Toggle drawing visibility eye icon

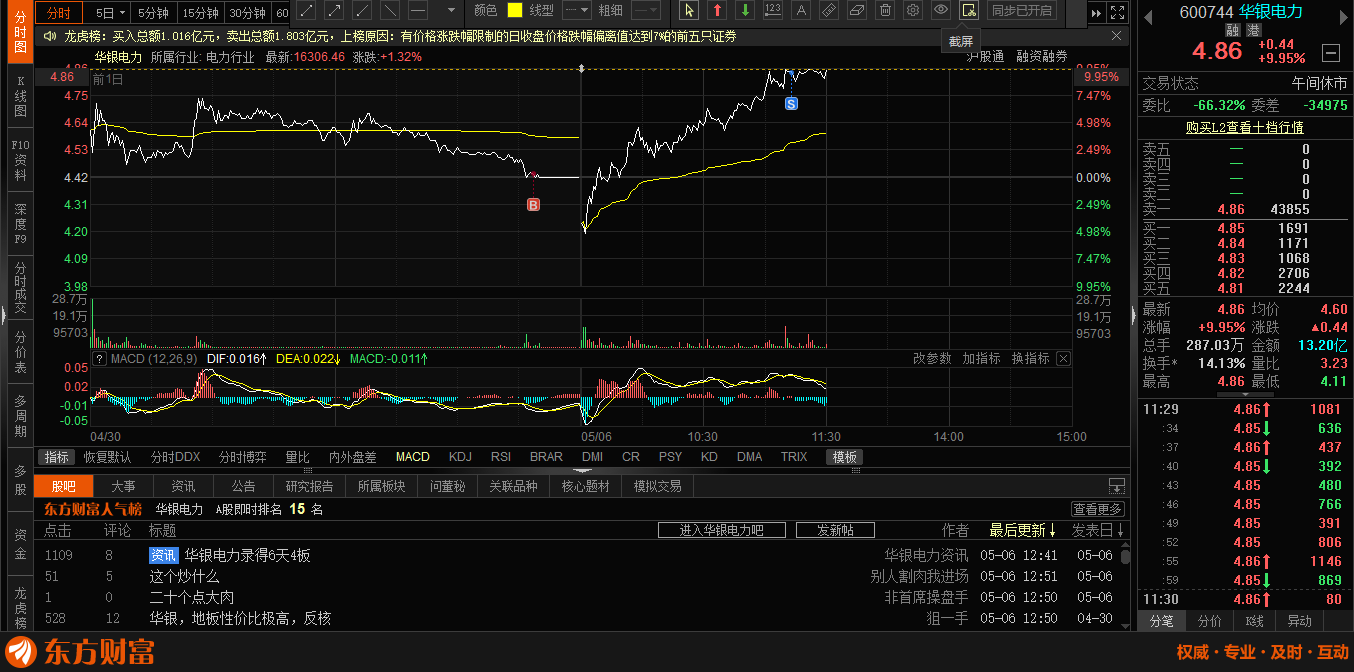[x=941, y=10]
